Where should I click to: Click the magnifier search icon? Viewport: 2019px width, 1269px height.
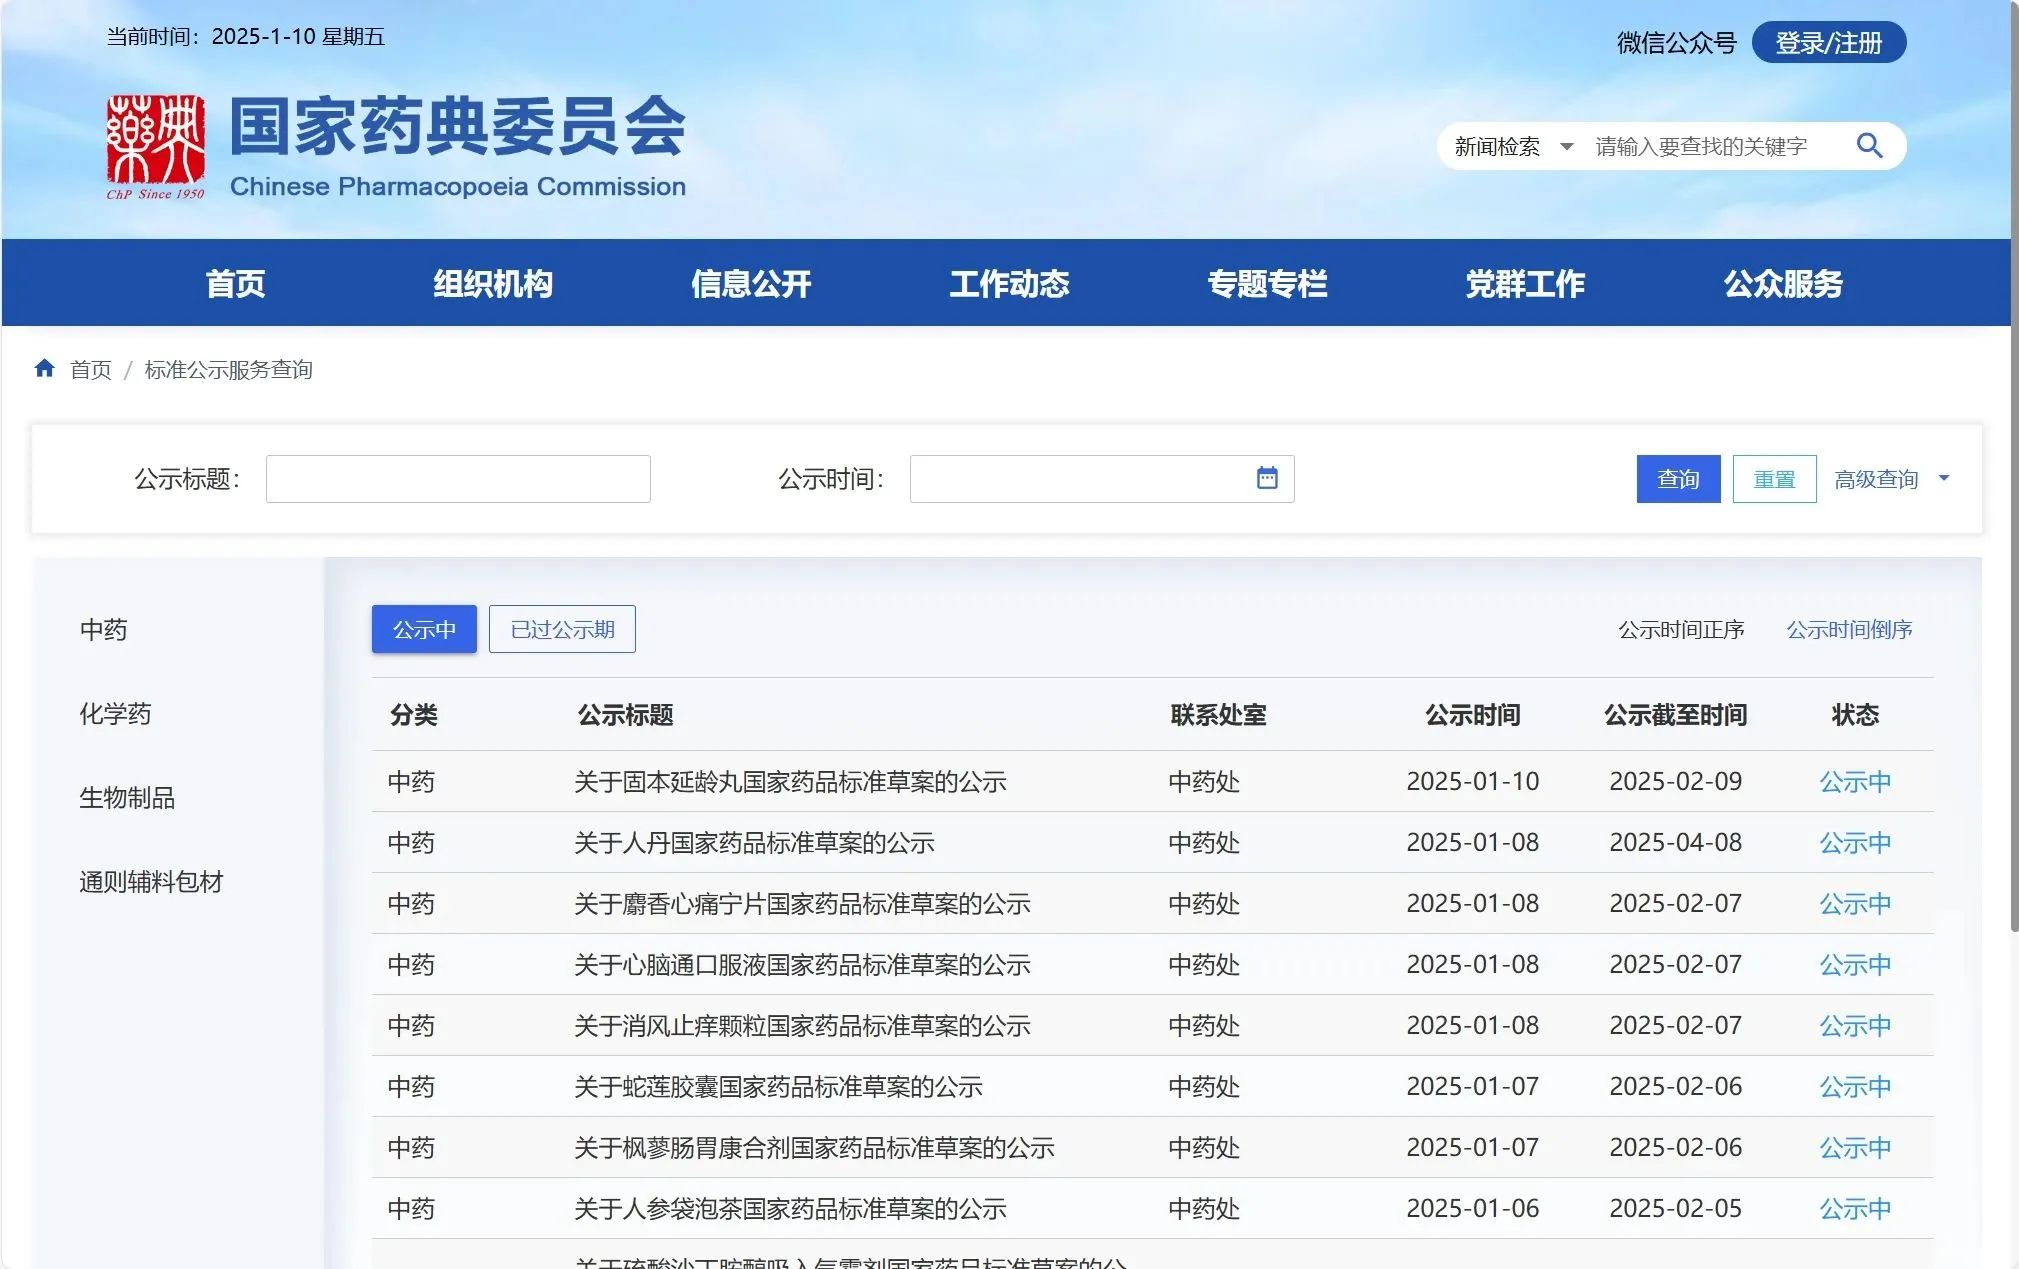click(1868, 146)
